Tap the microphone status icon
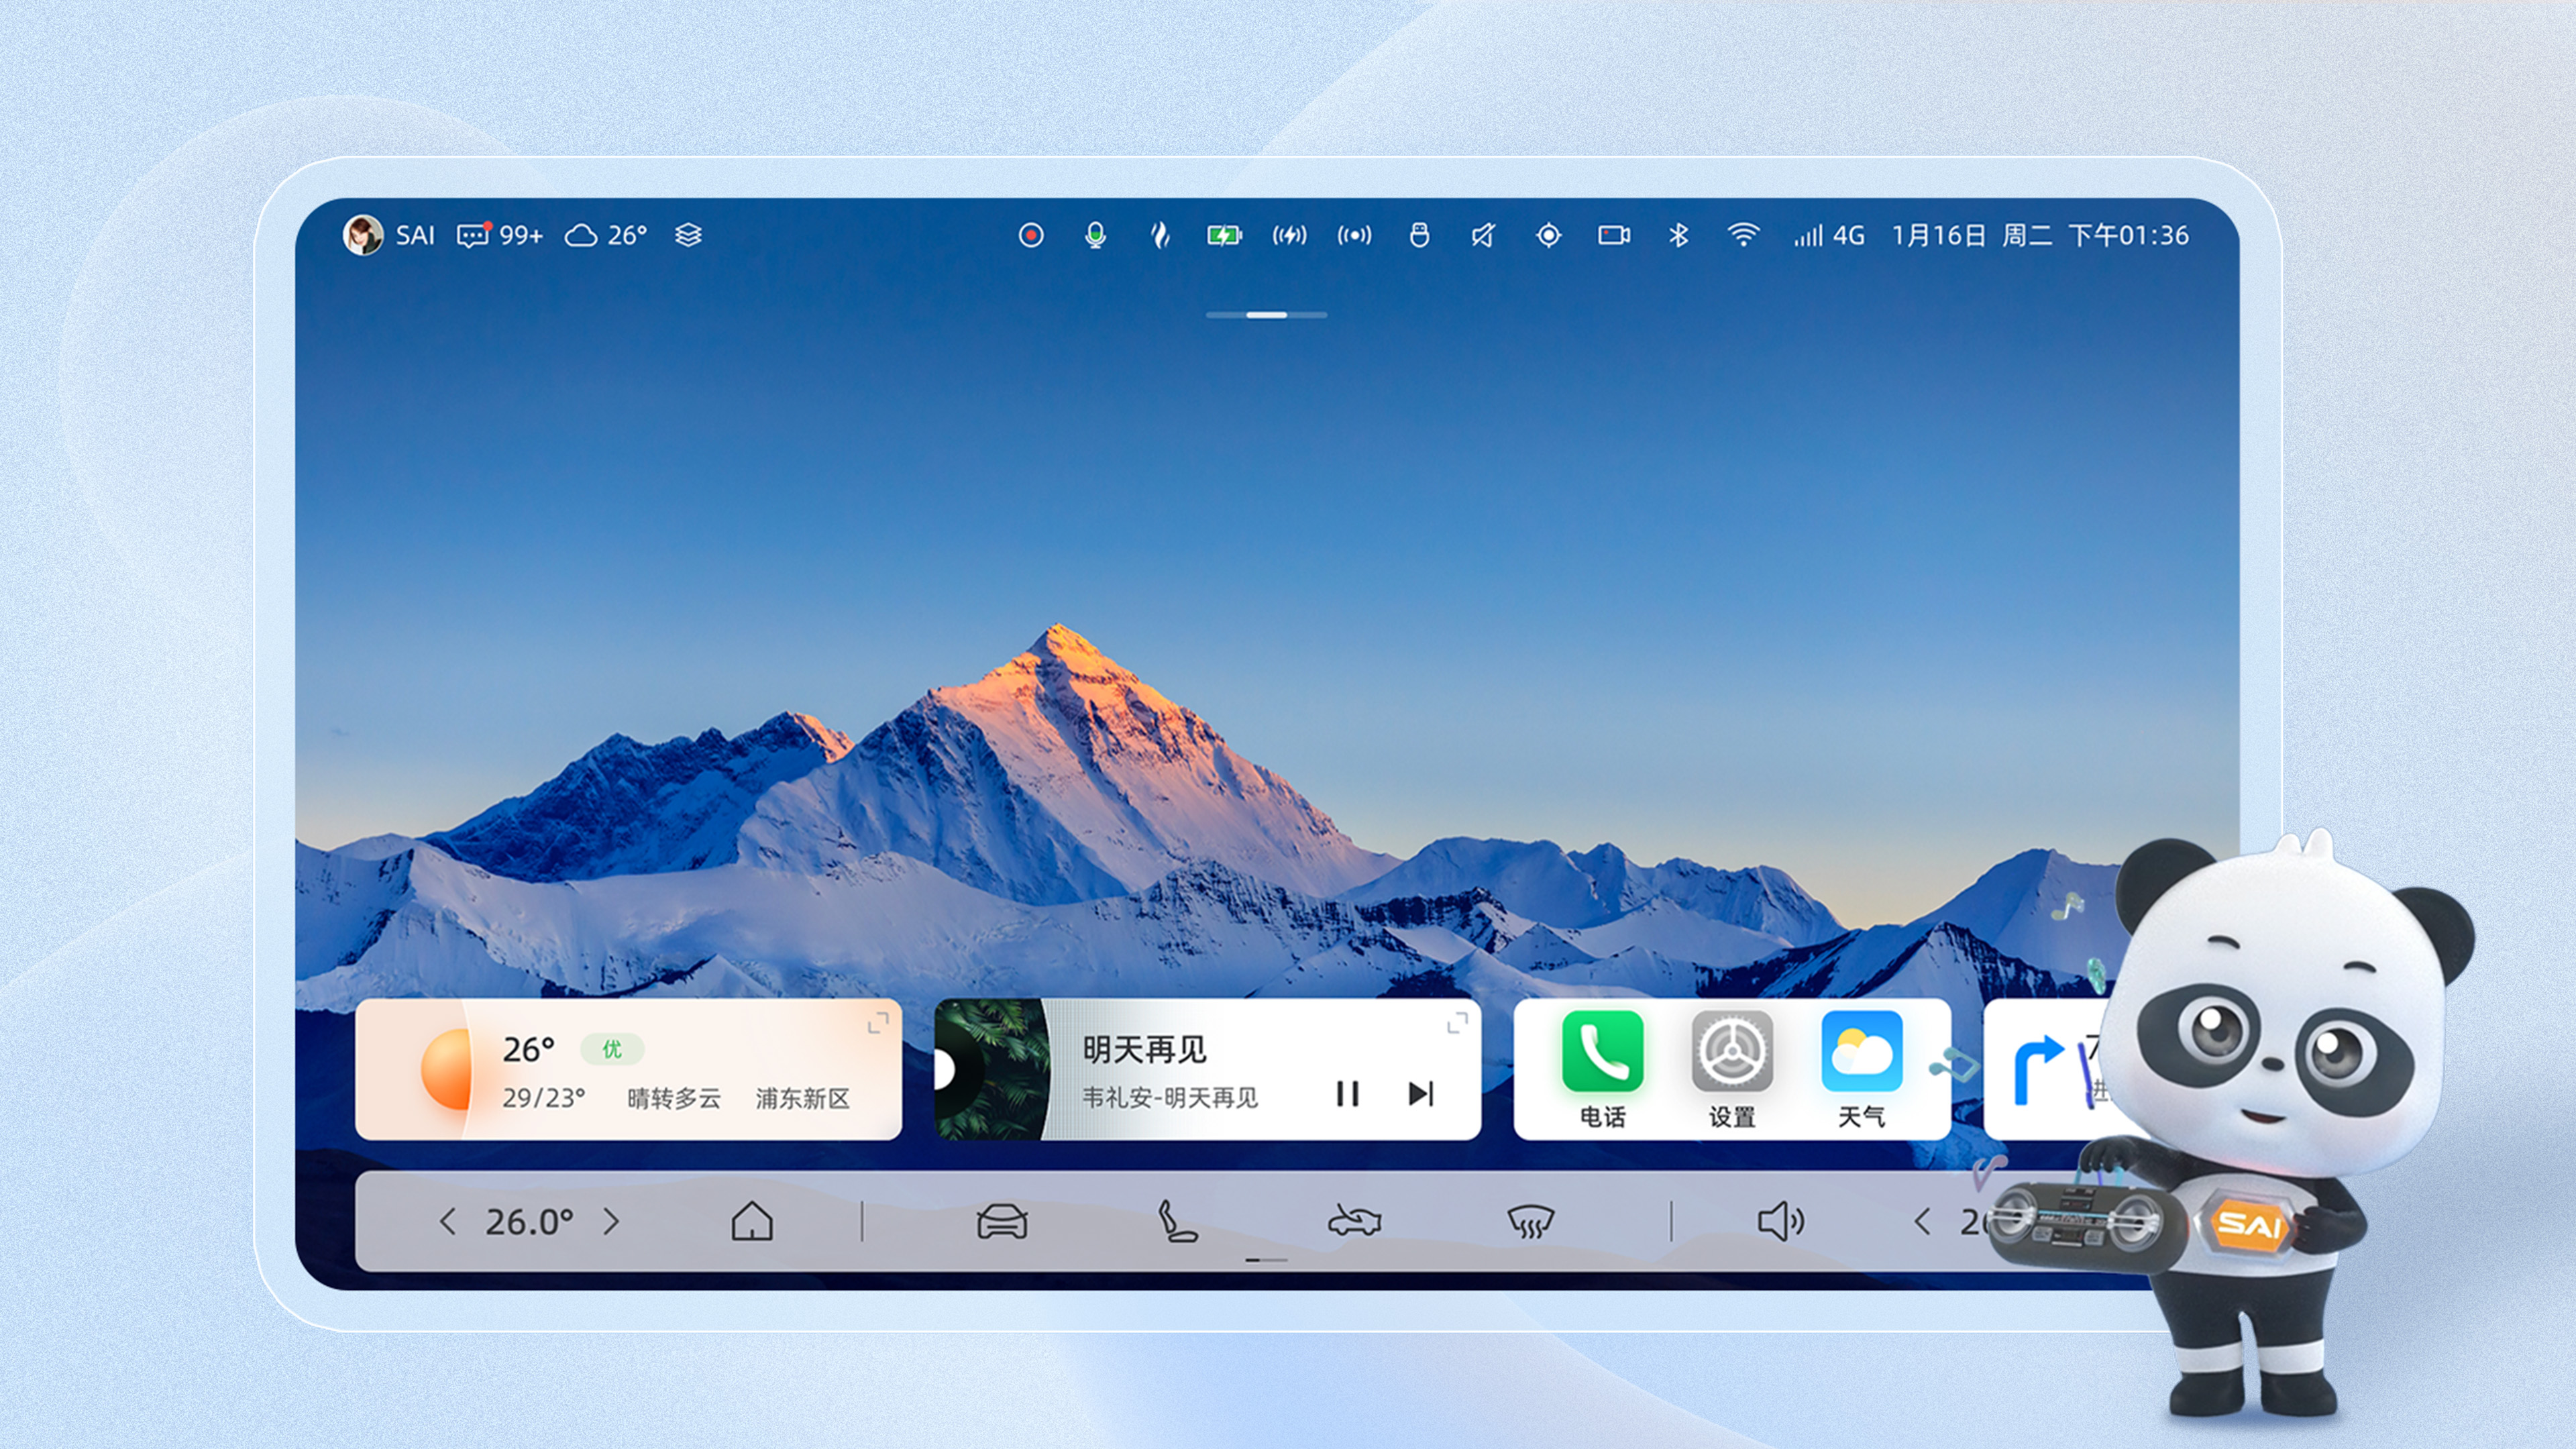Viewport: 2576px width, 1449px height. point(1095,235)
